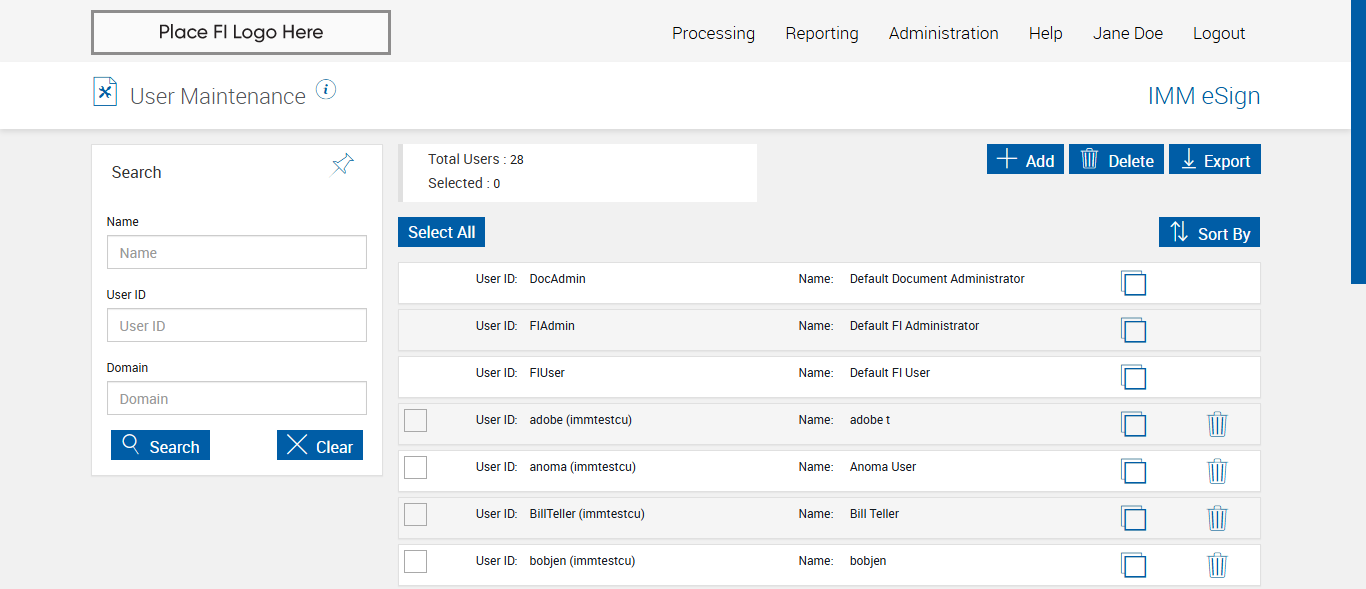The image size is (1366, 589).
Task: Copy the DocAdmin user entry
Action: tap(1133, 283)
